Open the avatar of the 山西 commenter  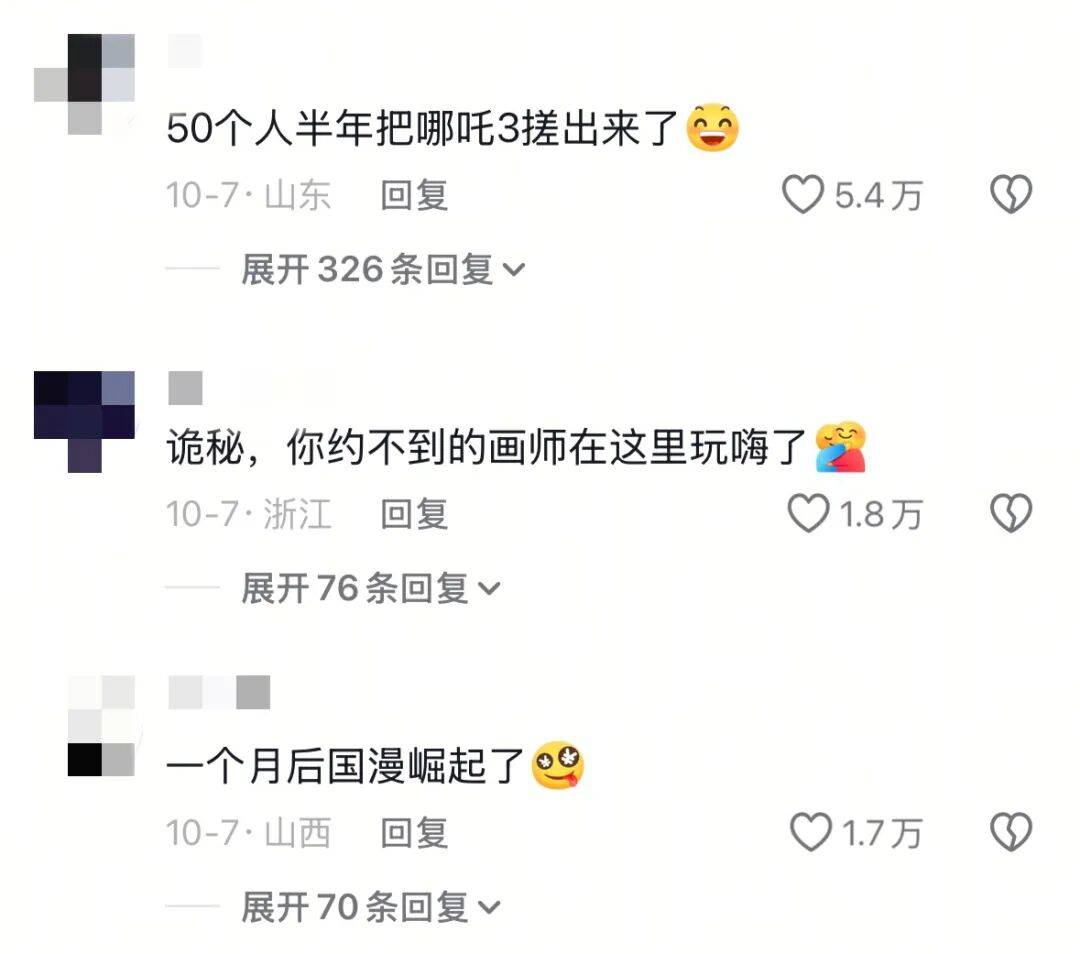pyautogui.click(x=101, y=726)
